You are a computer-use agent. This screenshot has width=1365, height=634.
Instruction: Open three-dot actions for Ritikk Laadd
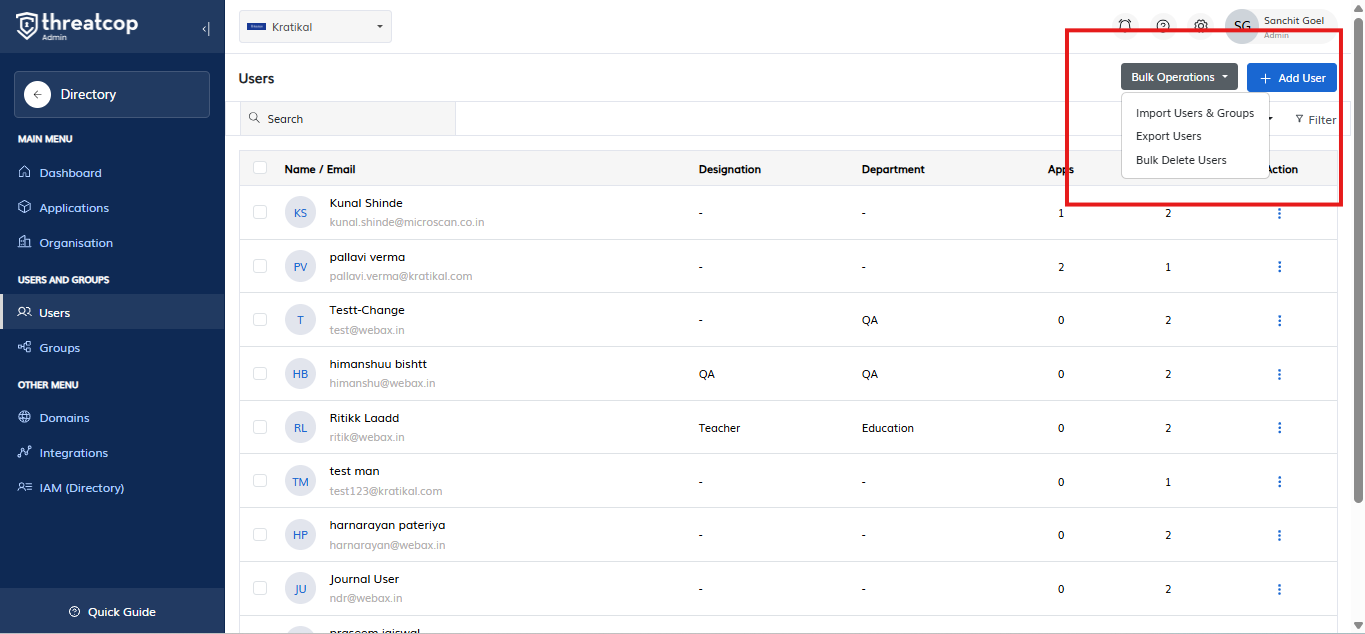[1279, 428]
